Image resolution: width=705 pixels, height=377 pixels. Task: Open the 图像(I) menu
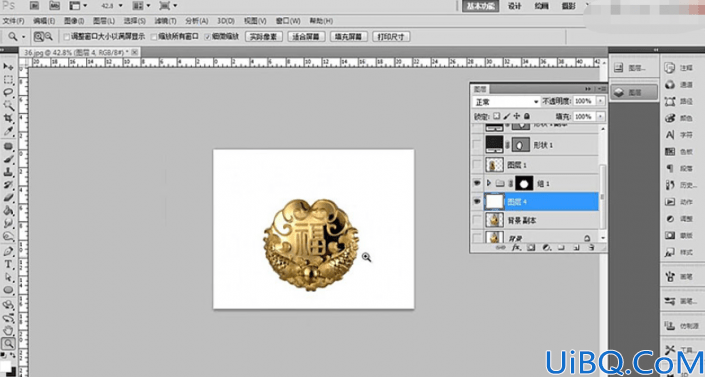(x=74, y=21)
